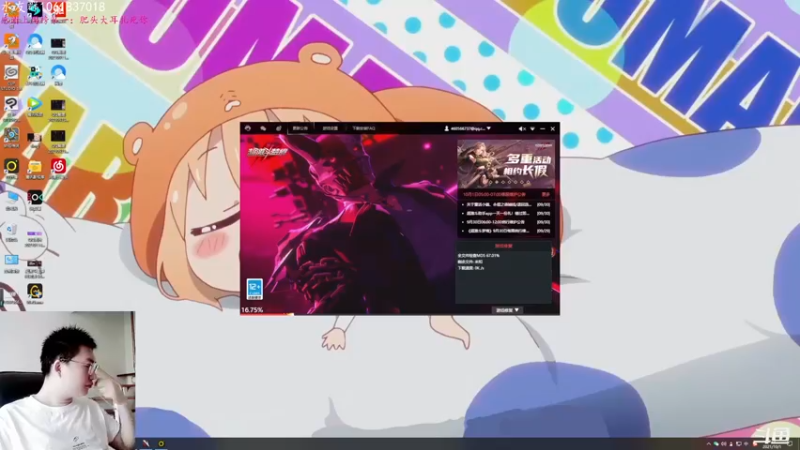Click the webcam overlay of the streamer
This screenshot has height=450, width=800.
67,381
